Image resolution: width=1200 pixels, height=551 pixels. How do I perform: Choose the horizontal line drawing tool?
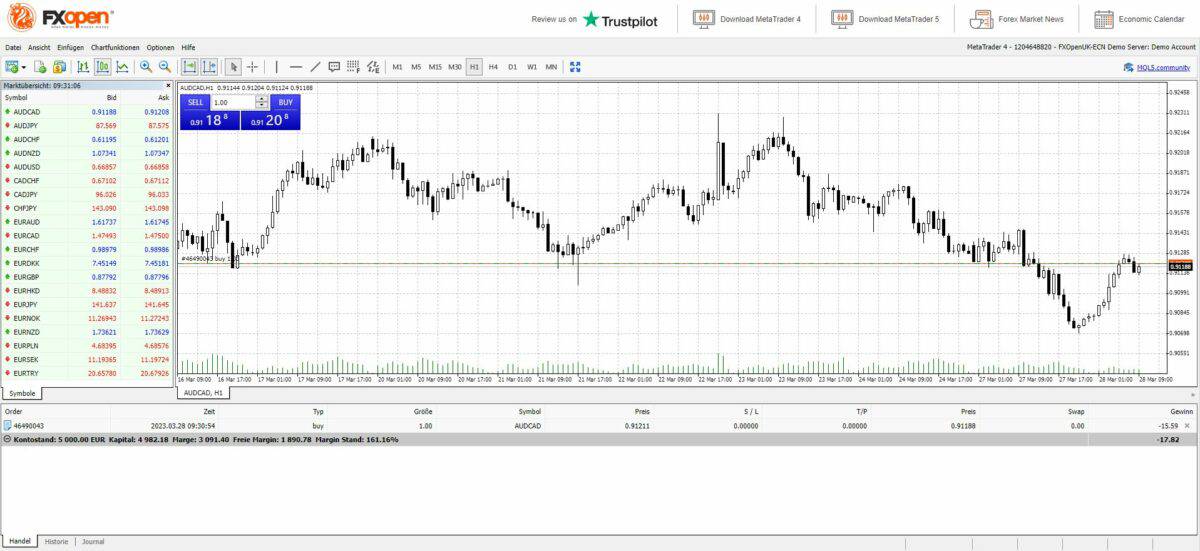point(296,67)
